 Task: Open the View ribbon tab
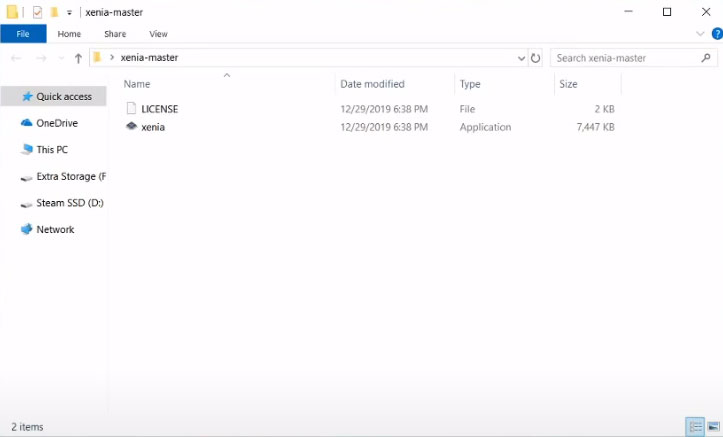pos(158,34)
